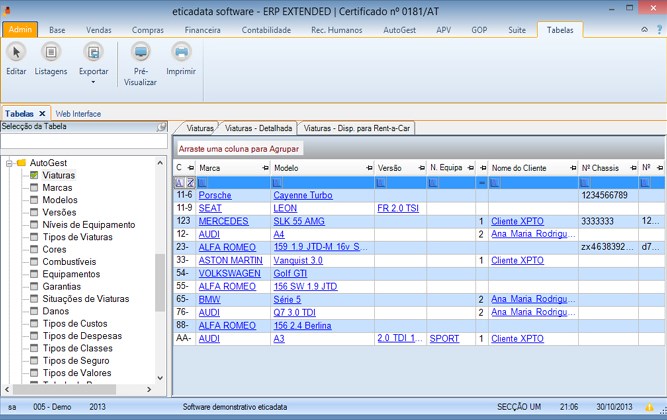Close the Tabelas document tab

pyautogui.click(x=43, y=114)
